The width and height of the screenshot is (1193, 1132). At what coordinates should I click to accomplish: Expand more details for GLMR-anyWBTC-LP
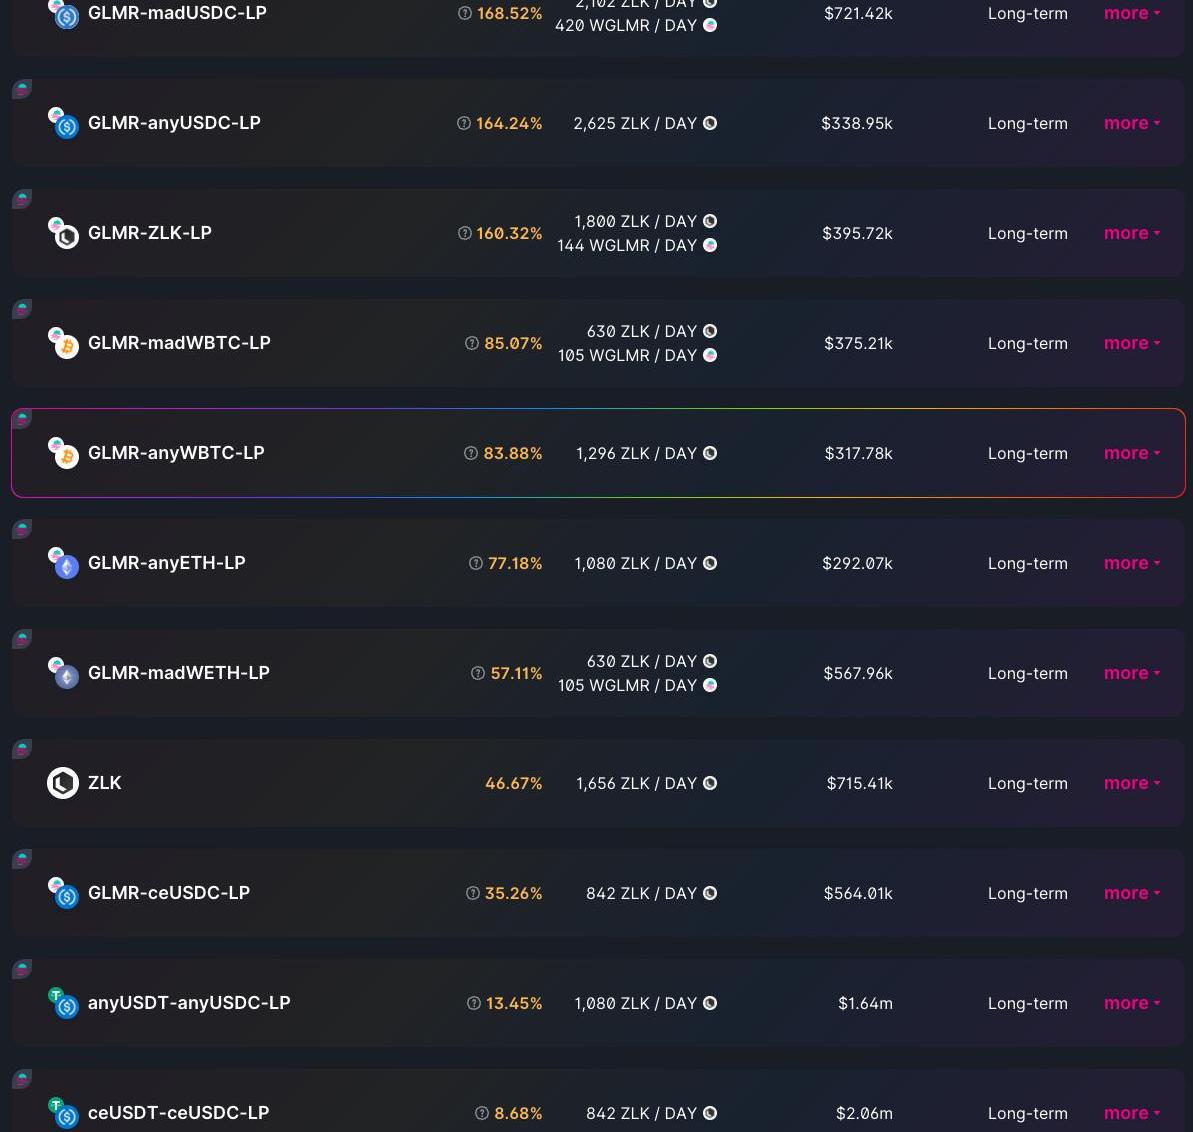pos(1132,453)
